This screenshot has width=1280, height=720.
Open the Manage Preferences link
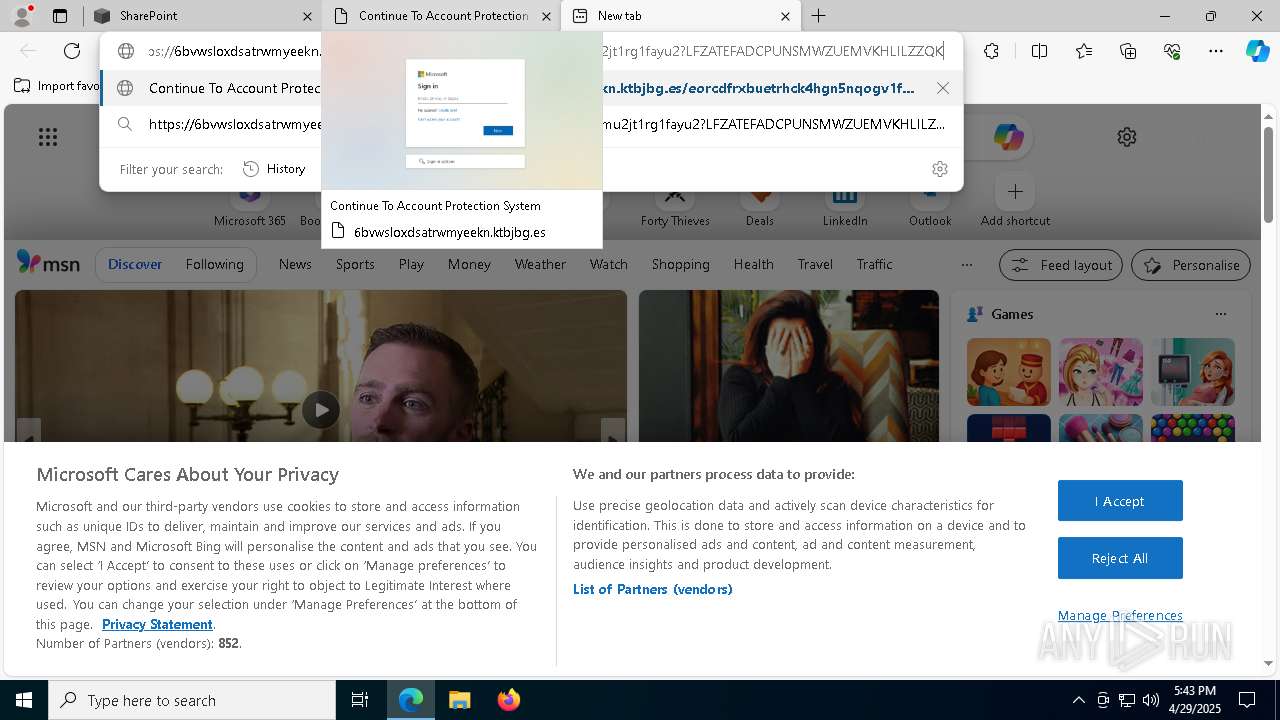pyautogui.click(x=1120, y=615)
